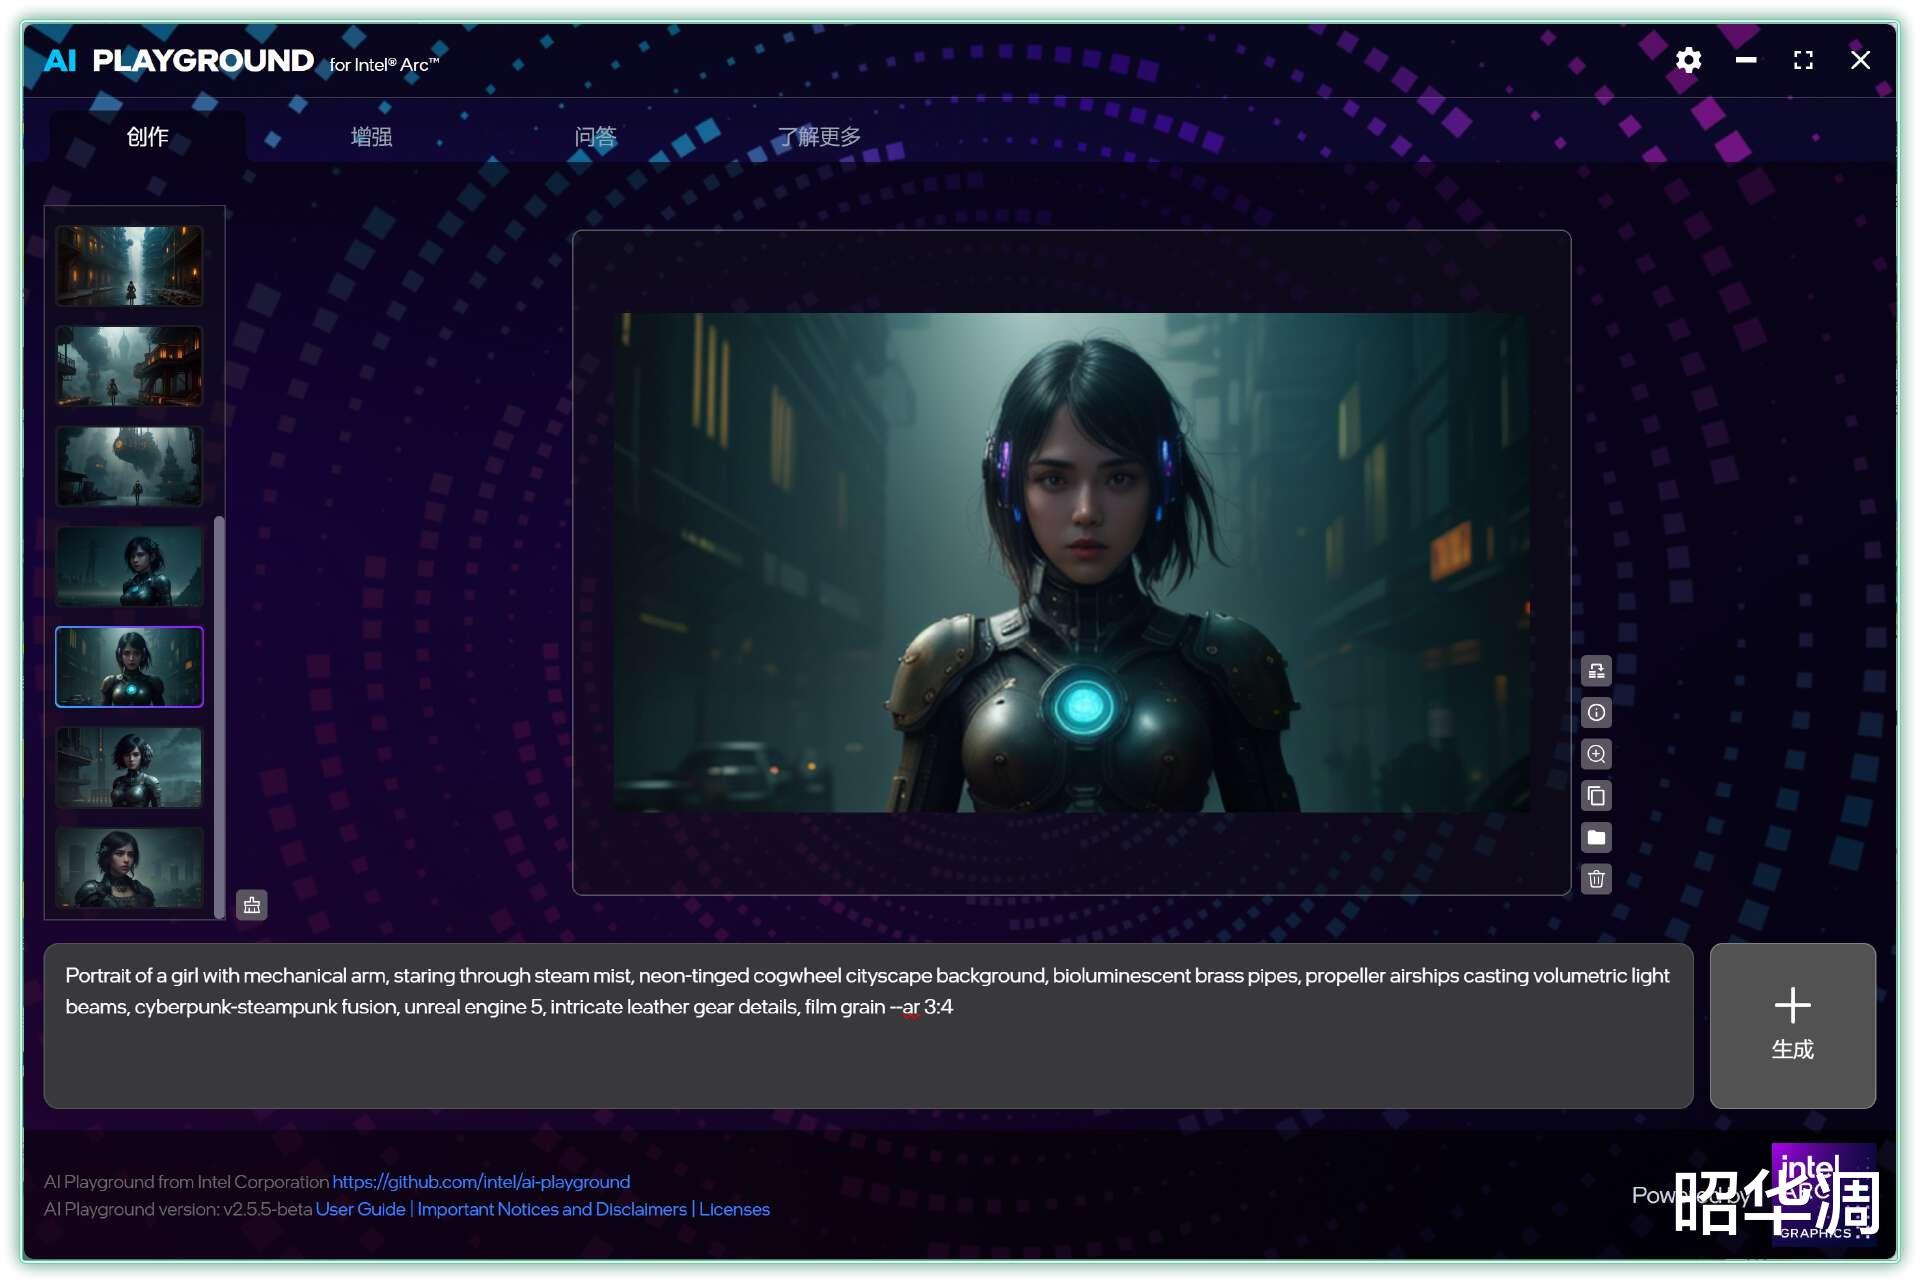Click inside the prompt text field
The image size is (1920, 1283).
click(x=868, y=1050)
